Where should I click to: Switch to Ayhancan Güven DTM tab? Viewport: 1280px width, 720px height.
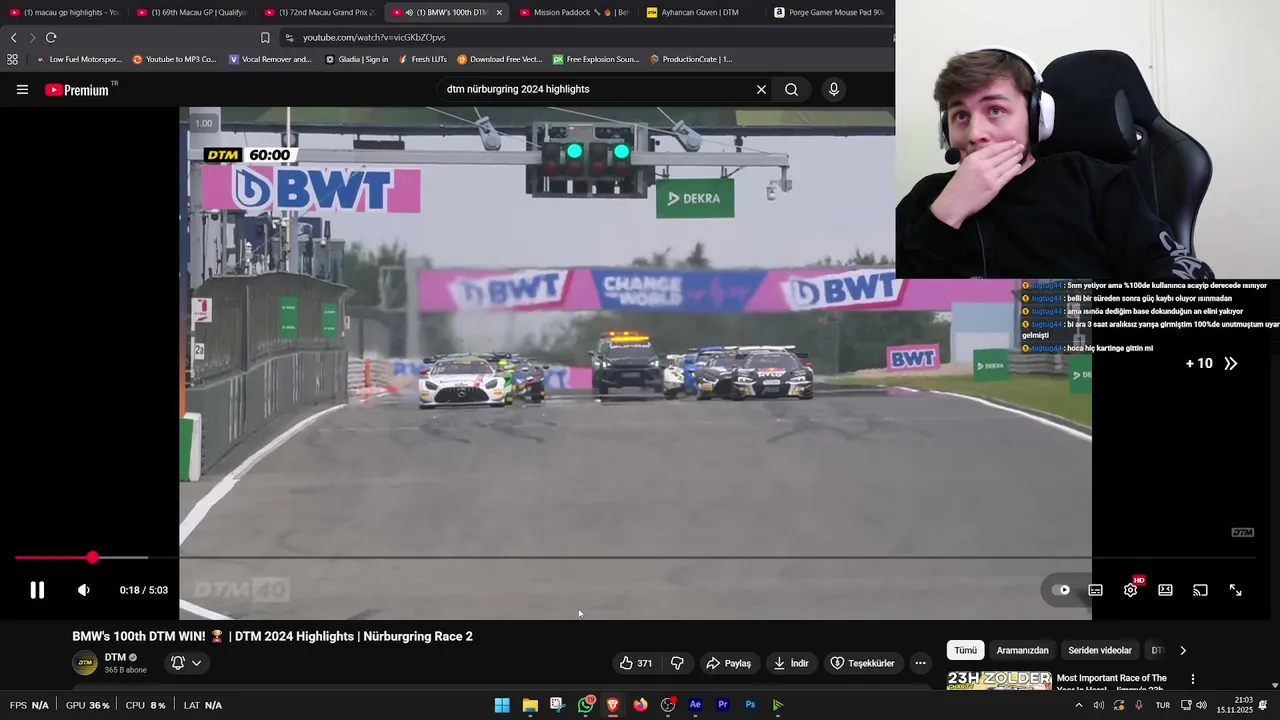(x=700, y=12)
